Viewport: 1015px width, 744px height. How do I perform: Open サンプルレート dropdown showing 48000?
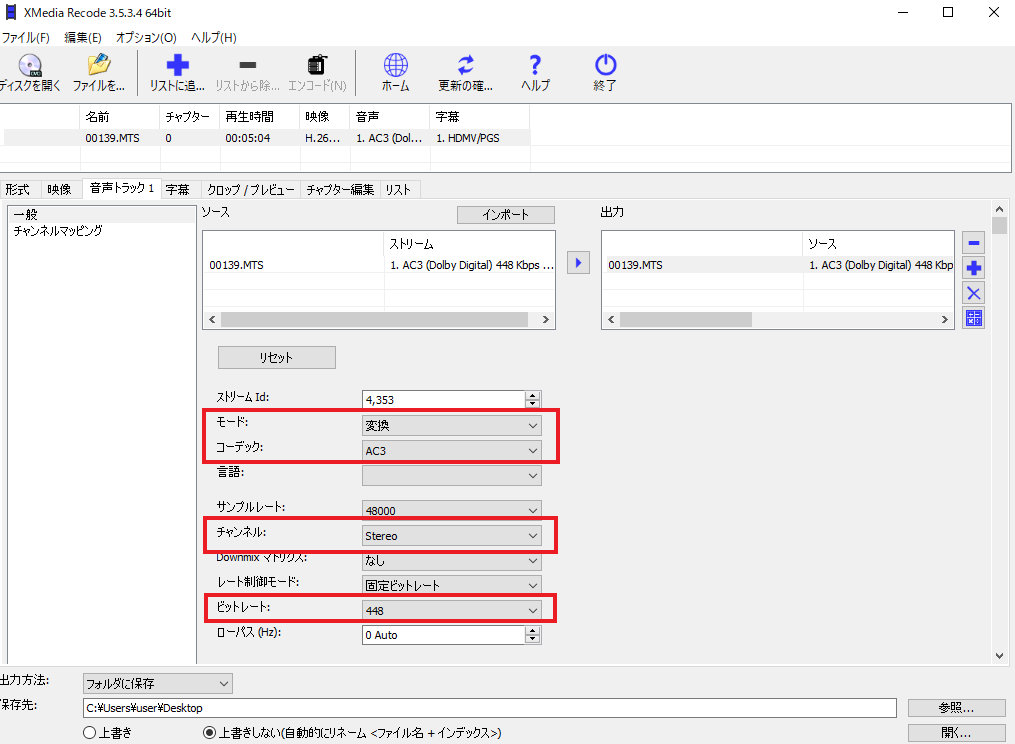click(451, 510)
